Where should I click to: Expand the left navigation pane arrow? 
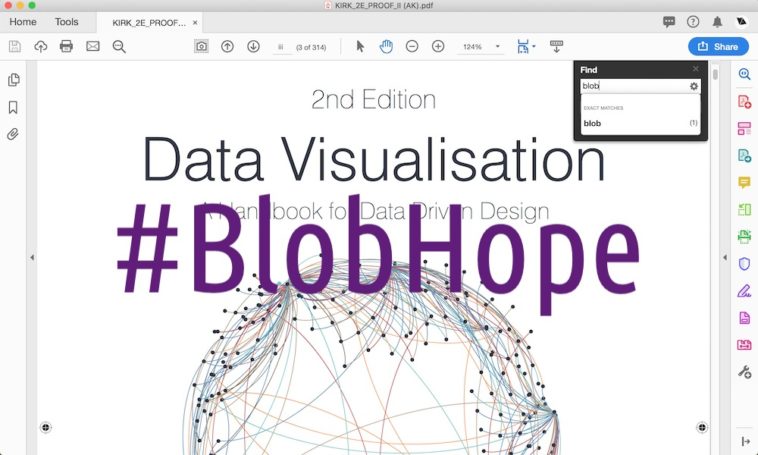pos(32,257)
